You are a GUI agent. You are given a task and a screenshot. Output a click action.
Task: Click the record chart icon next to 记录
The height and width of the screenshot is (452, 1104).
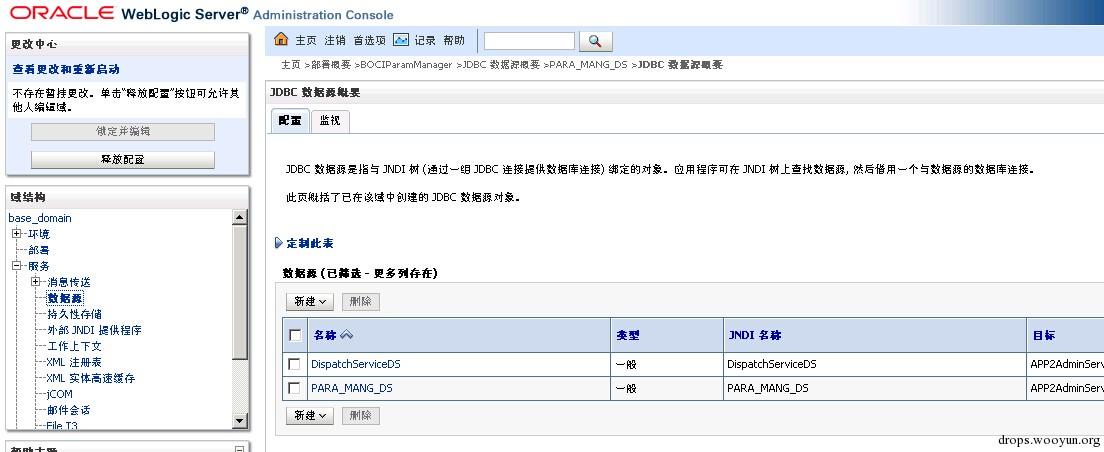tap(401, 39)
